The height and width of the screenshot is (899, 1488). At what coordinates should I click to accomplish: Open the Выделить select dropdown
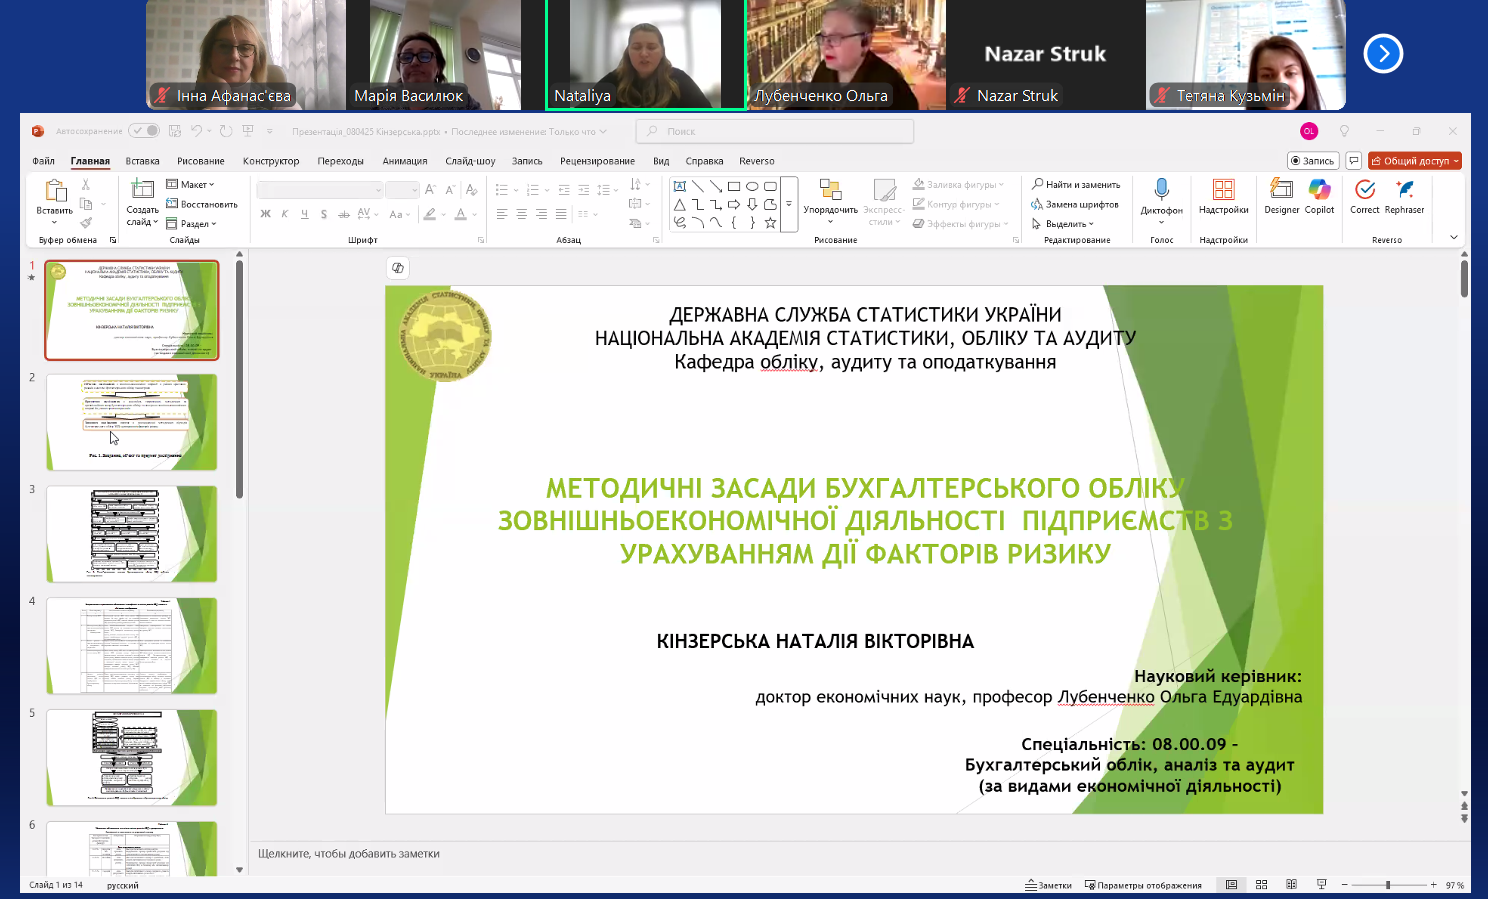1065,224
